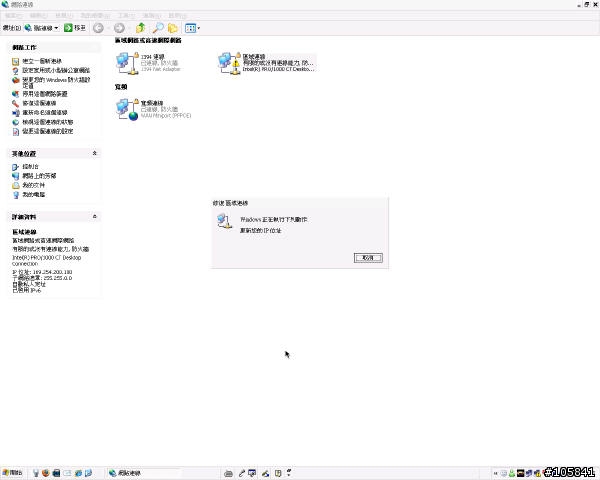Open the Advanced (進階) menu
Screen dimensions: 600x480
(x=152, y=16)
